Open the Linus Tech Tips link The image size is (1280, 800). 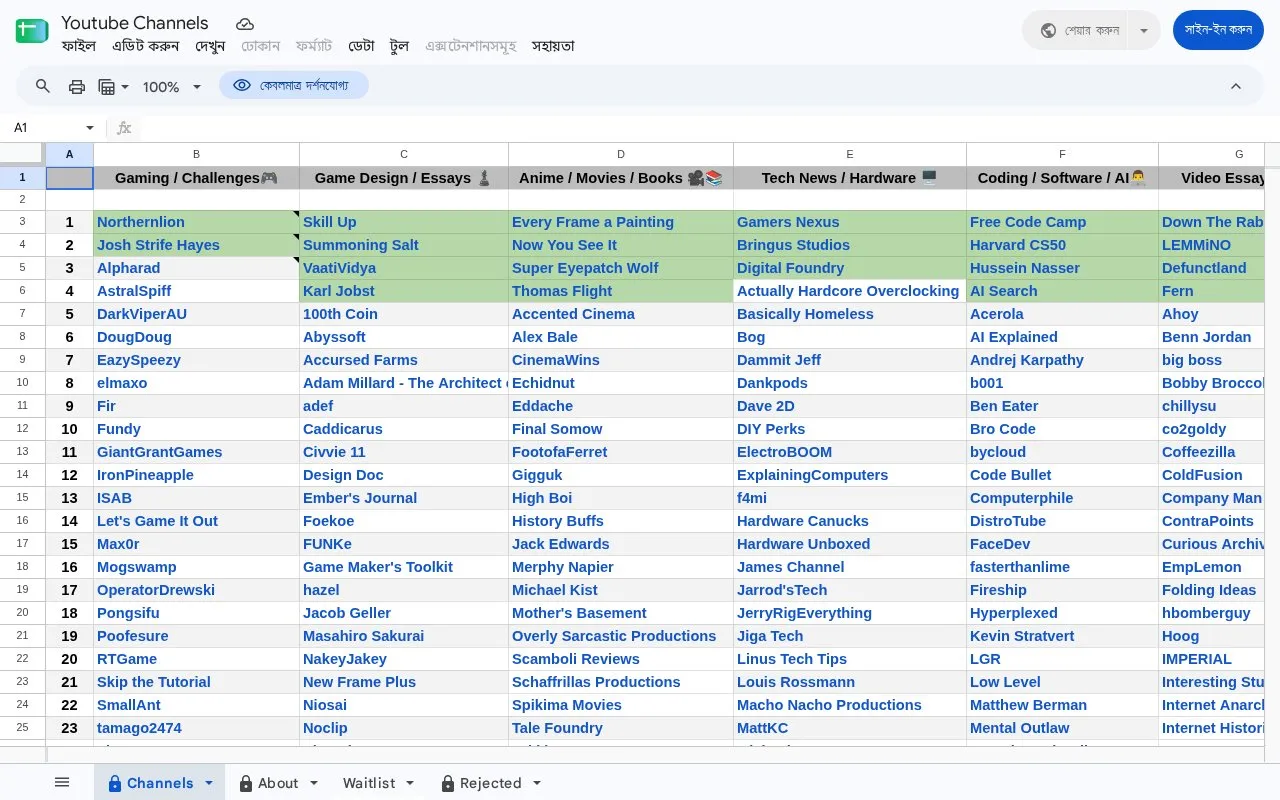point(792,659)
